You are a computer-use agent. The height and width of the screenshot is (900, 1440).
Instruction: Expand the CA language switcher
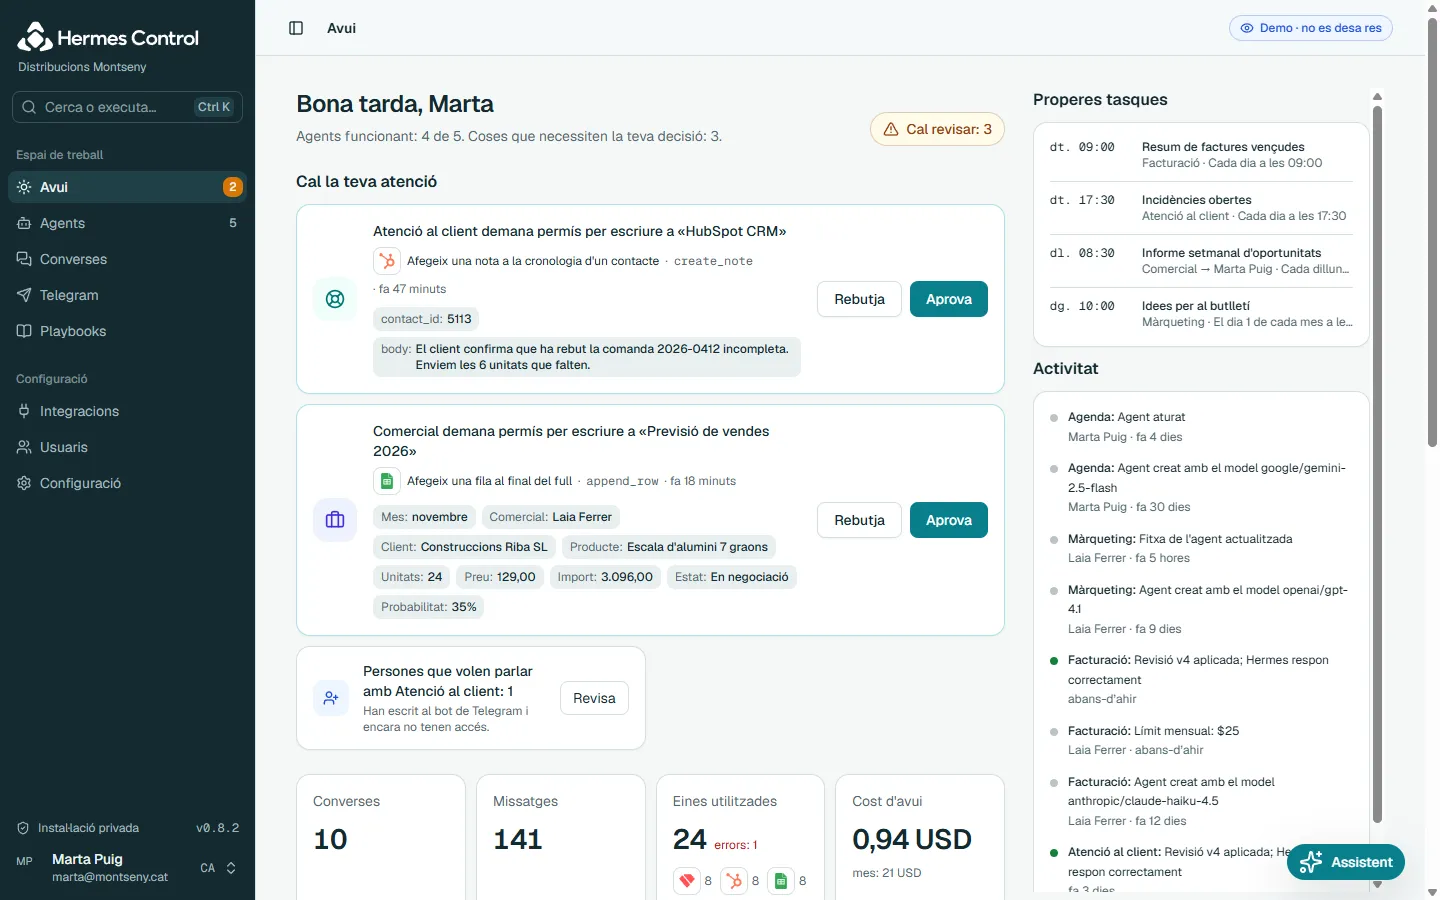pyautogui.click(x=219, y=868)
